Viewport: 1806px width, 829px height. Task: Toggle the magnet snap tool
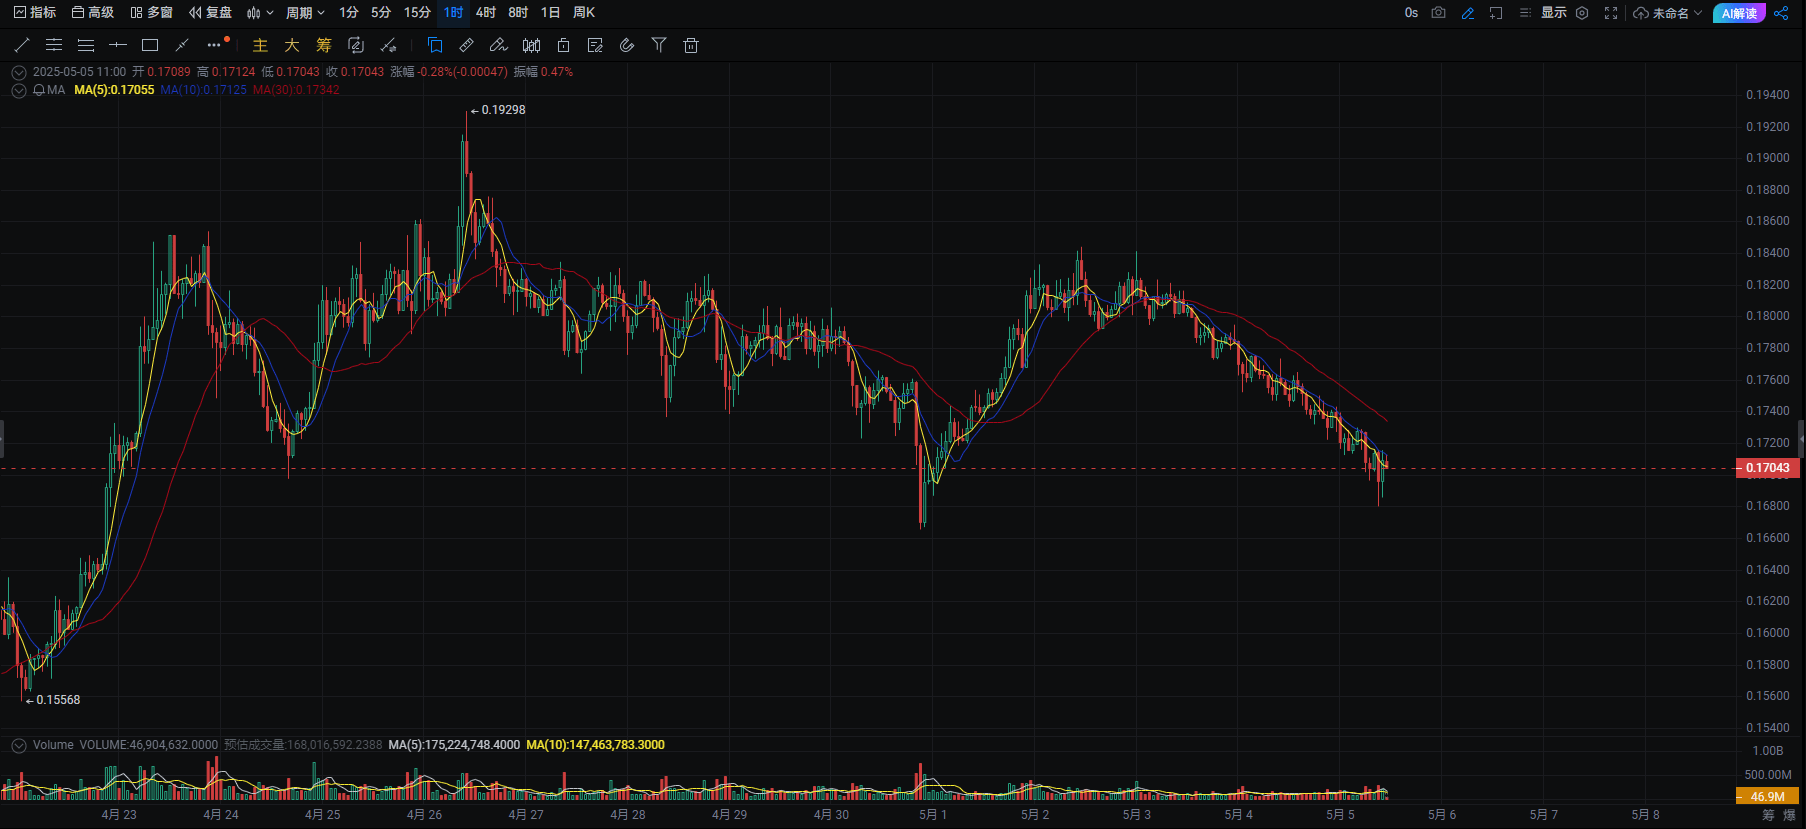point(627,45)
